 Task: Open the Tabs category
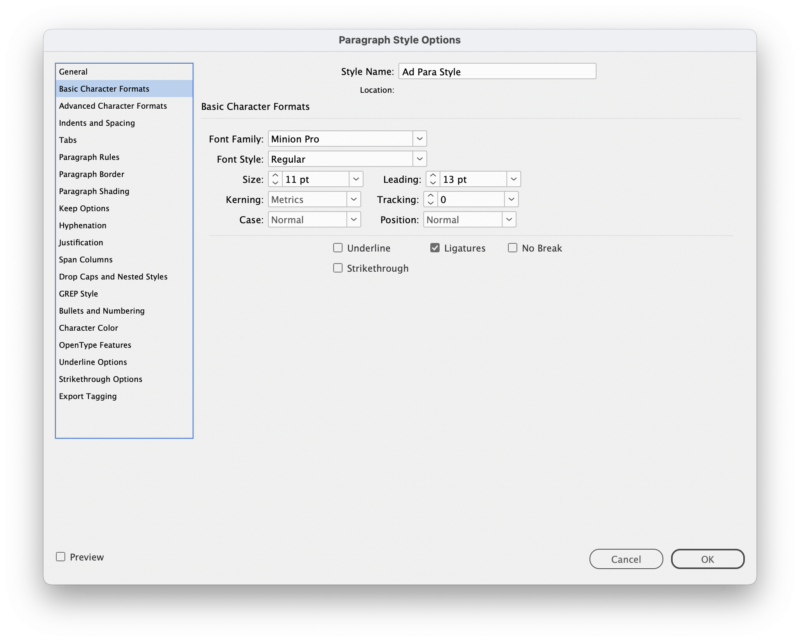124,140
